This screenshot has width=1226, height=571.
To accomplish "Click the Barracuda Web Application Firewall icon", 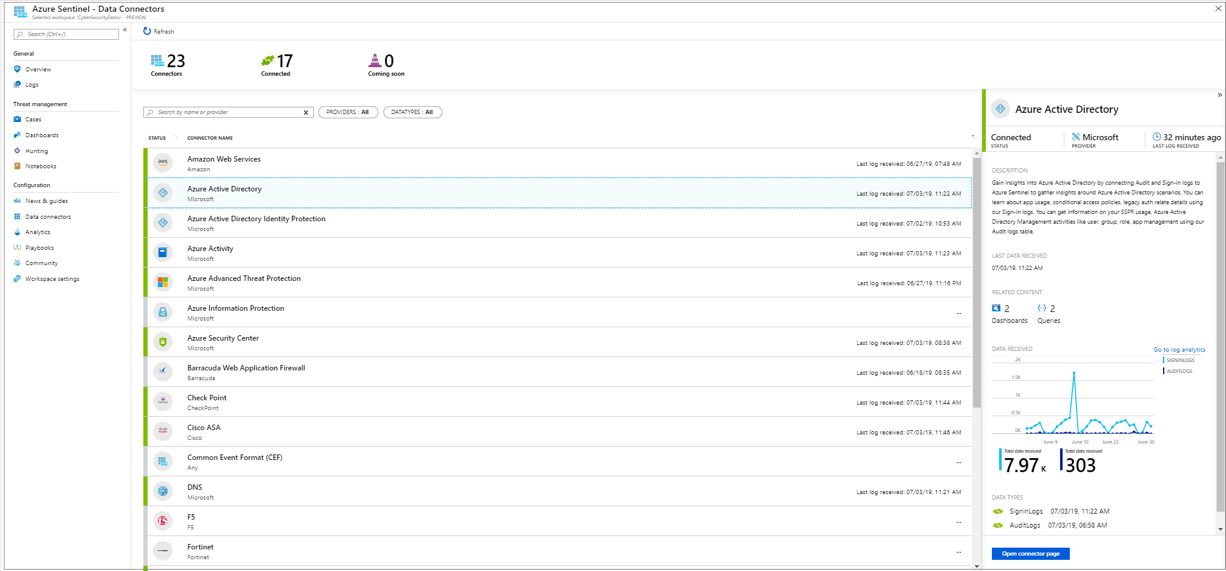I will [163, 372].
